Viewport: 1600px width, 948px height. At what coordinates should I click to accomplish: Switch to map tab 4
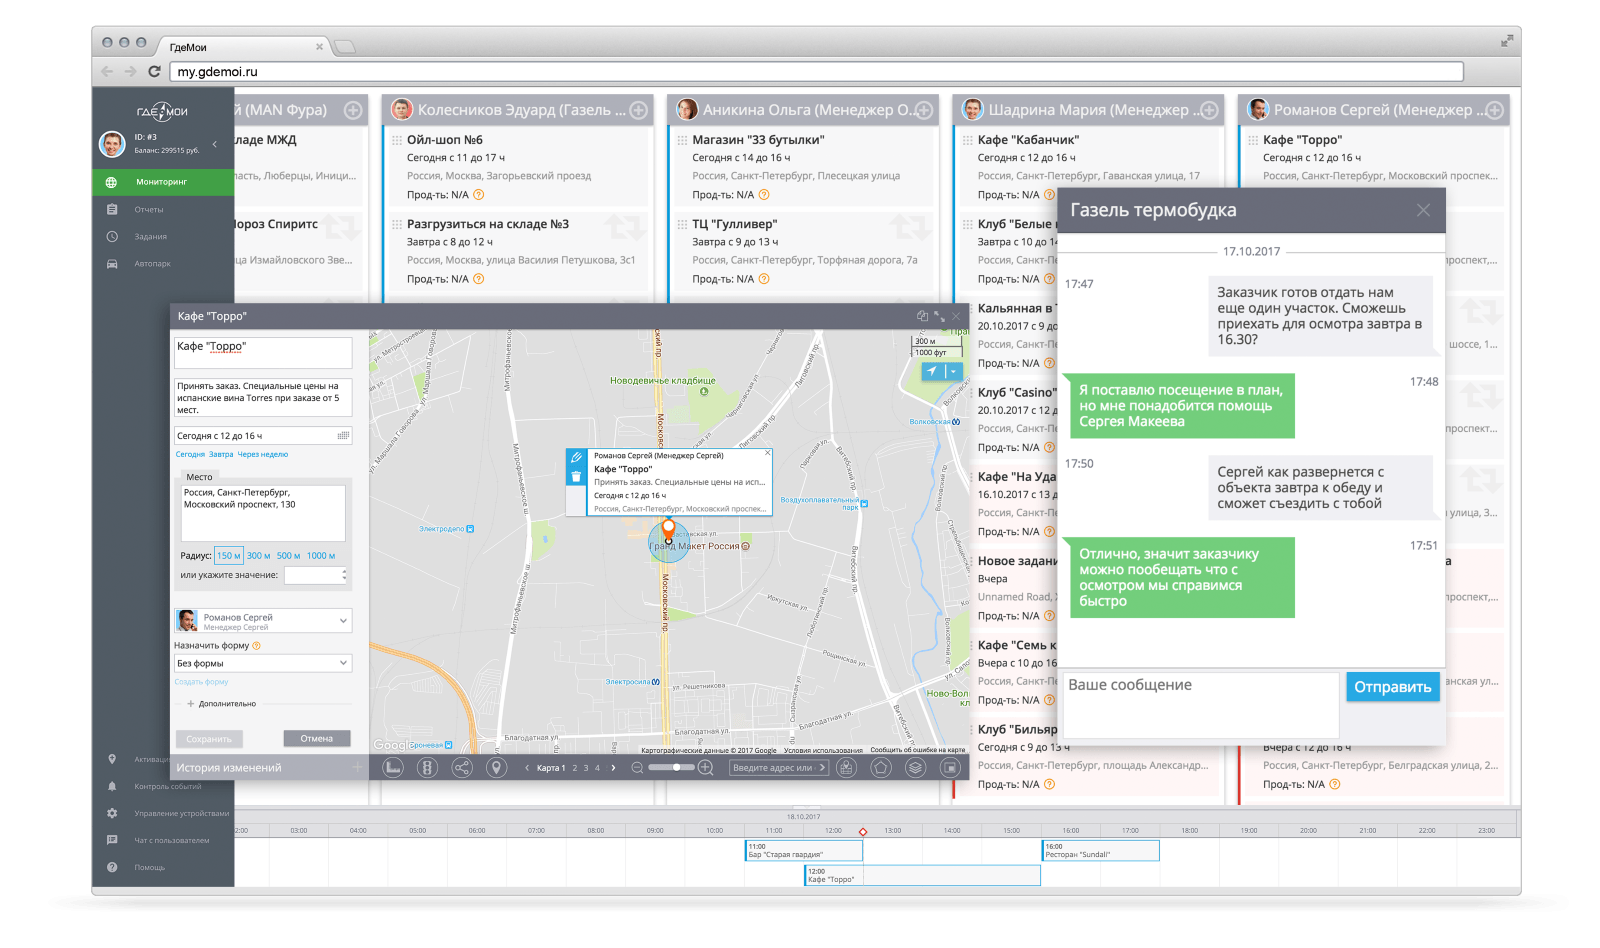pyautogui.click(x=598, y=768)
